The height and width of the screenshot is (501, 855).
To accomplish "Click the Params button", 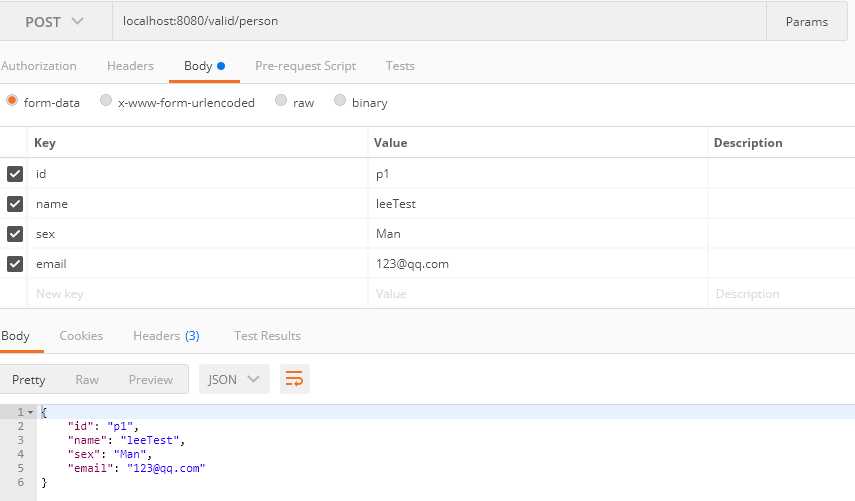I will [806, 21].
